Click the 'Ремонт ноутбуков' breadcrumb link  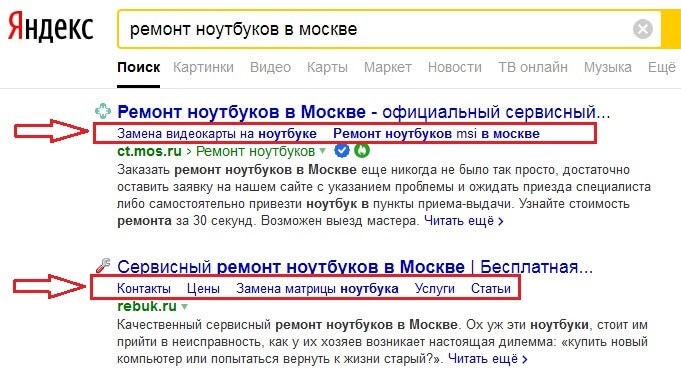(255, 151)
